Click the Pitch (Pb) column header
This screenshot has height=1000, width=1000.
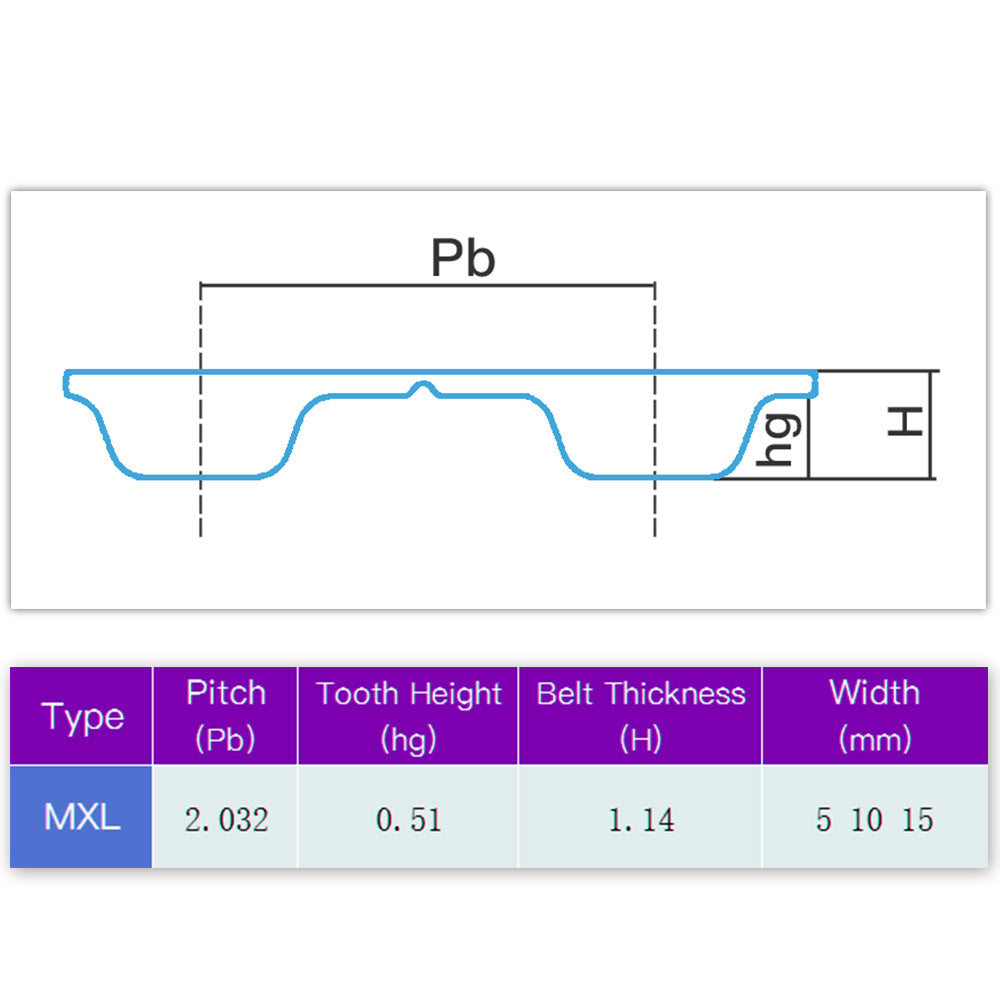click(x=225, y=716)
